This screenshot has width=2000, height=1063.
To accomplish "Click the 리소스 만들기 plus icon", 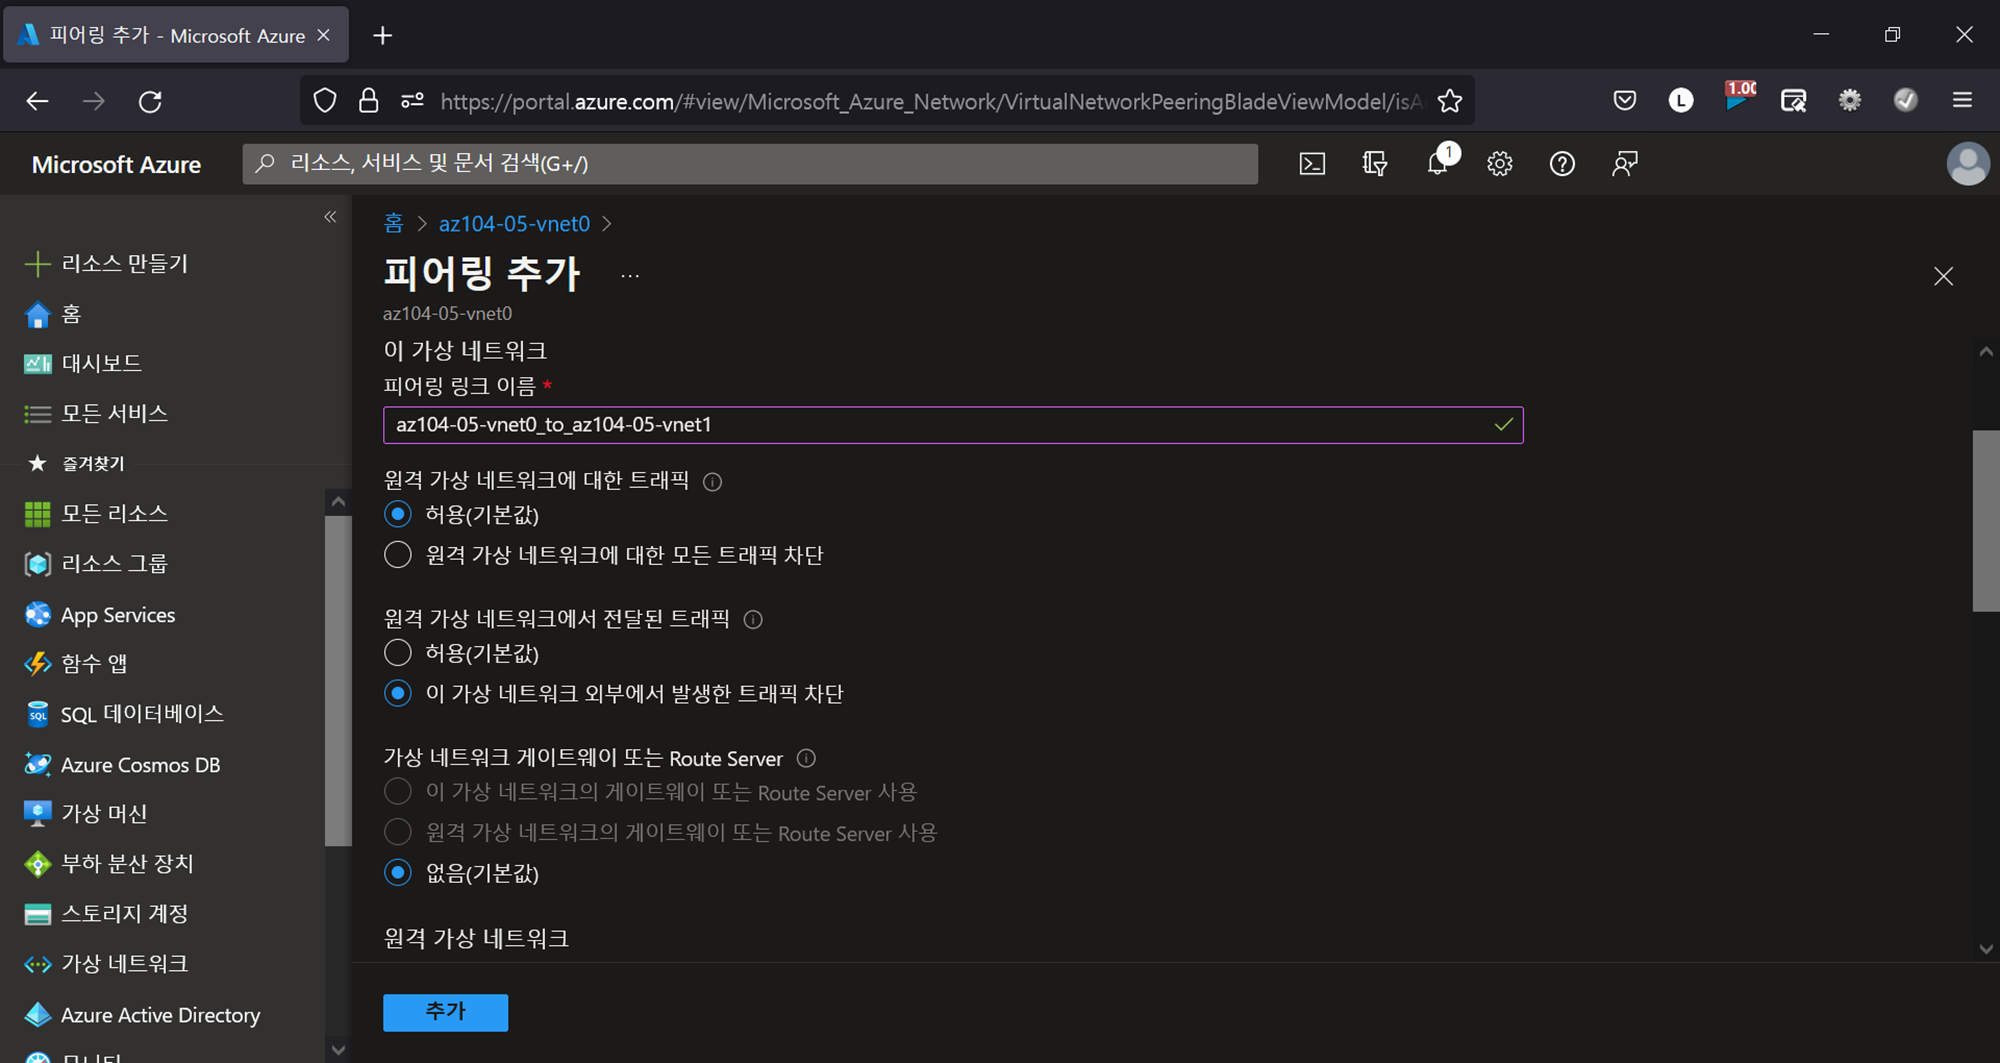I will pos(37,263).
